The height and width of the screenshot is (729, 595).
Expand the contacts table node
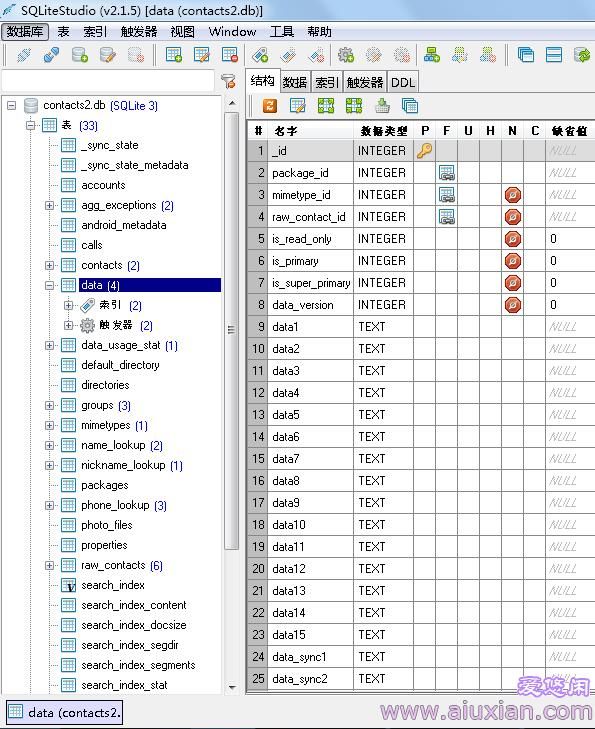click(x=49, y=265)
